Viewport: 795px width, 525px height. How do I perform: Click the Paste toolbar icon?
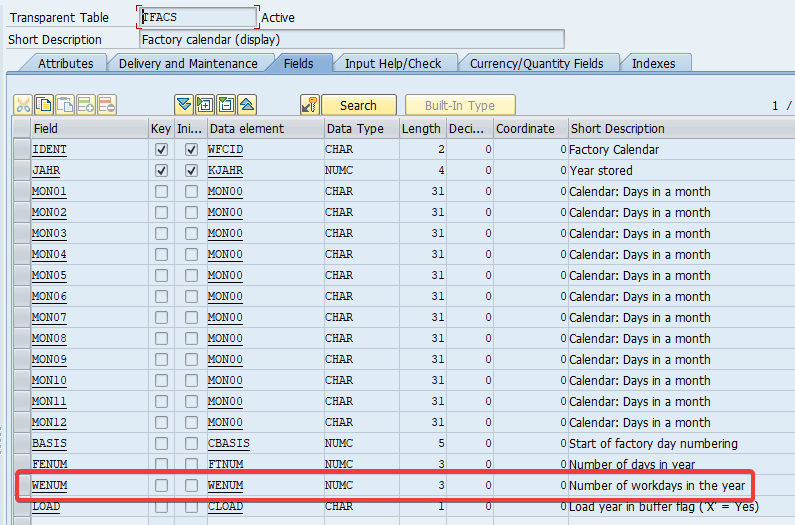click(x=65, y=105)
